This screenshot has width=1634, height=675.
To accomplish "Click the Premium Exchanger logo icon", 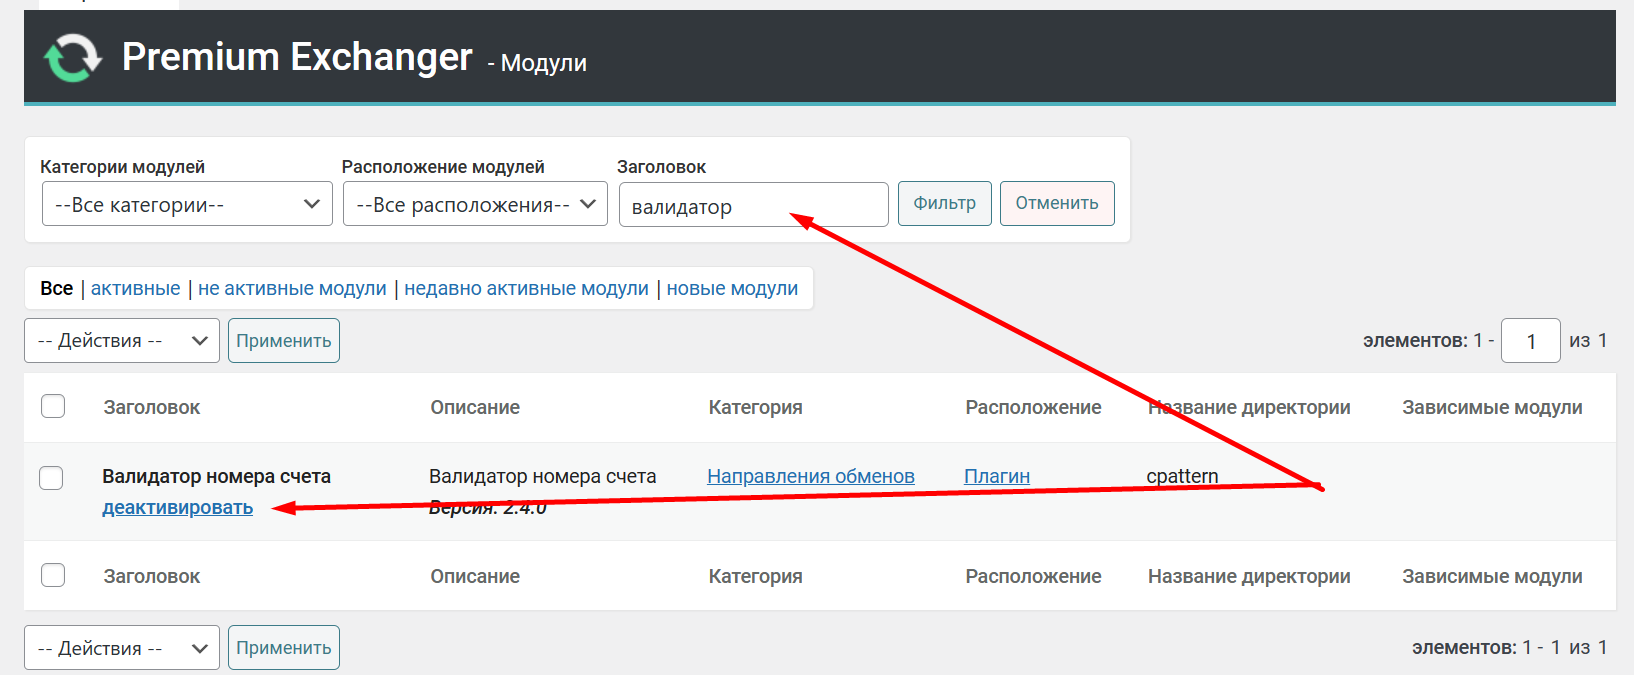I will click(x=72, y=58).
